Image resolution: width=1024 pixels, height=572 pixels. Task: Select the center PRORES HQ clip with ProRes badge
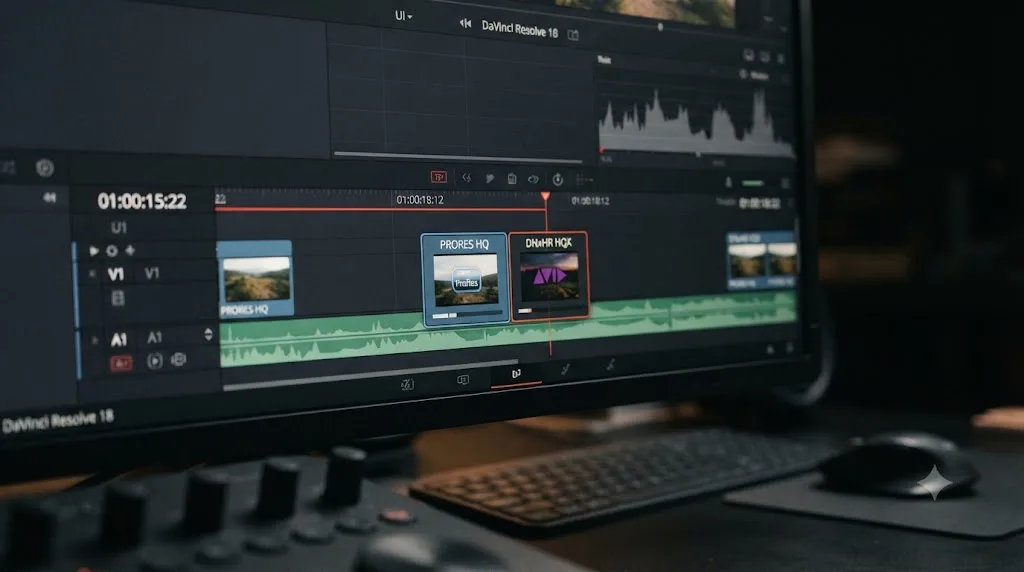coord(464,279)
